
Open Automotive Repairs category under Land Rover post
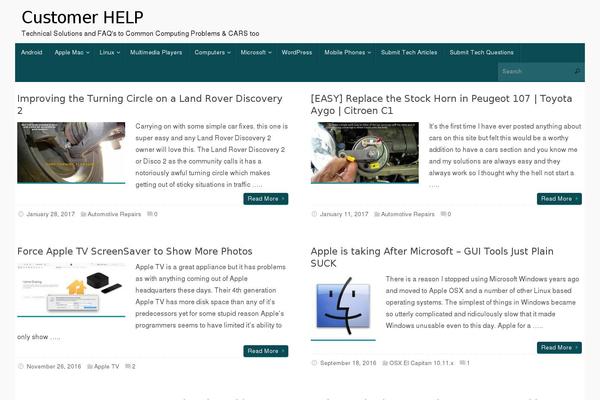tap(114, 214)
